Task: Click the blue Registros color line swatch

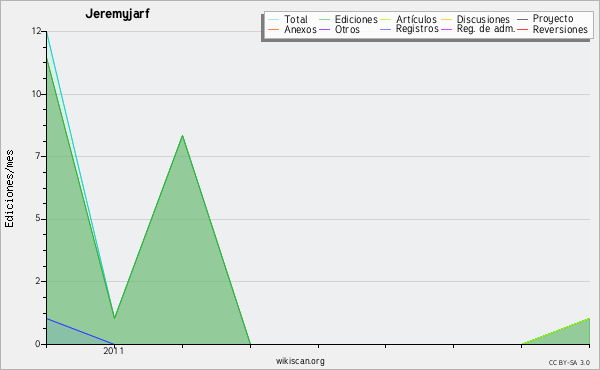Action: coord(386,29)
